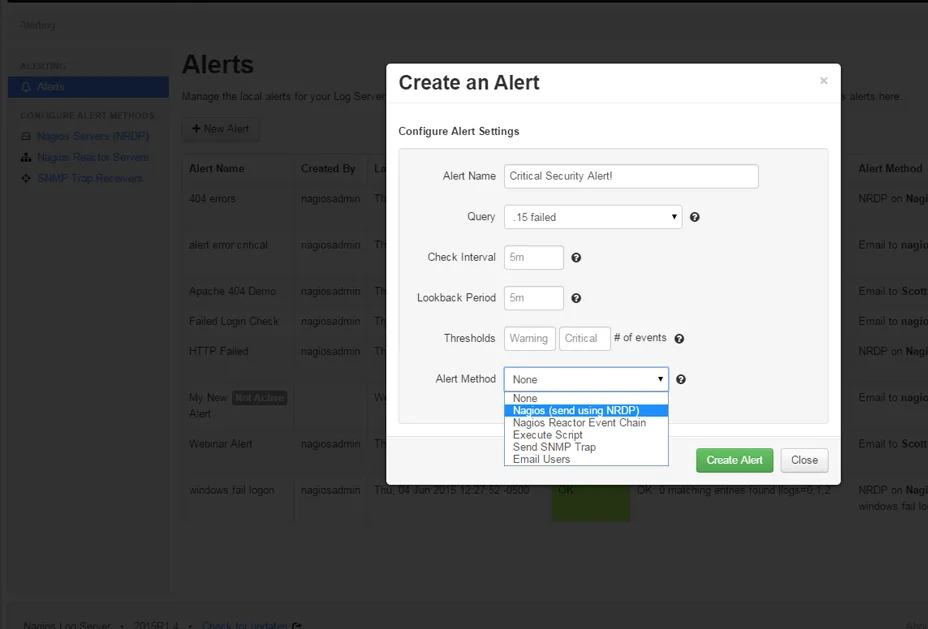Choose None in the Alert Method list
This screenshot has width=928, height=629.
click(587, 398)
